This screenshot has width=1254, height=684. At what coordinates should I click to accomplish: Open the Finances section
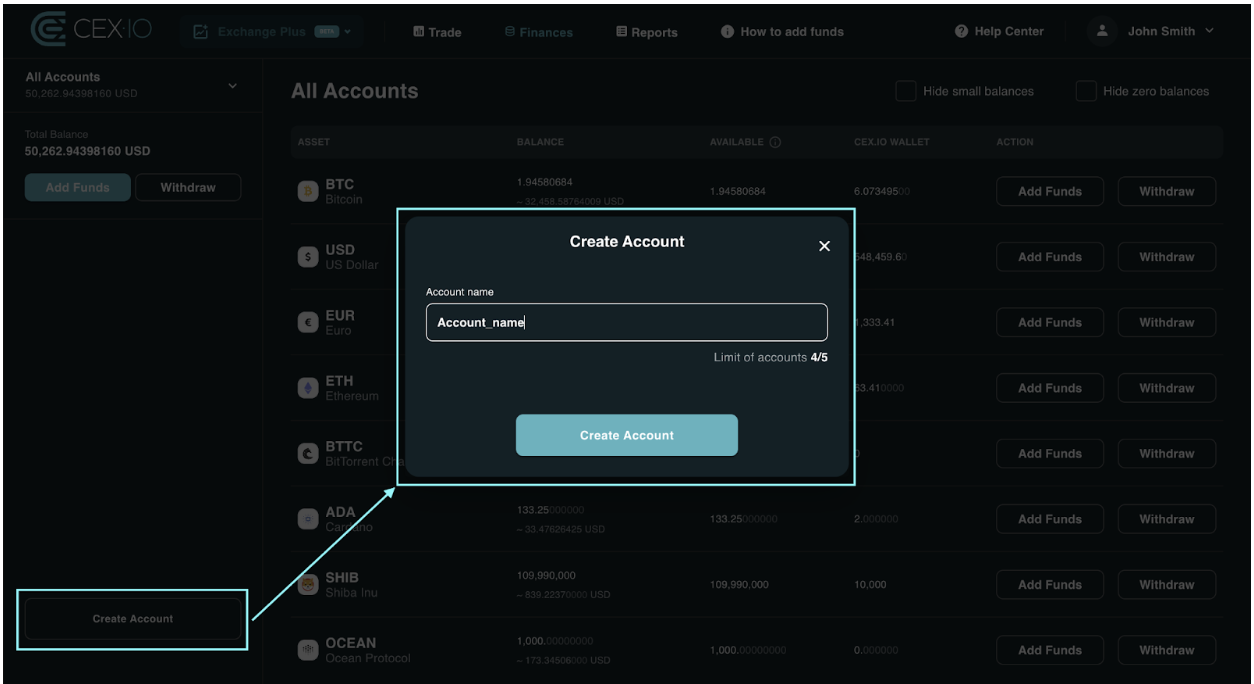click(539, 32)
